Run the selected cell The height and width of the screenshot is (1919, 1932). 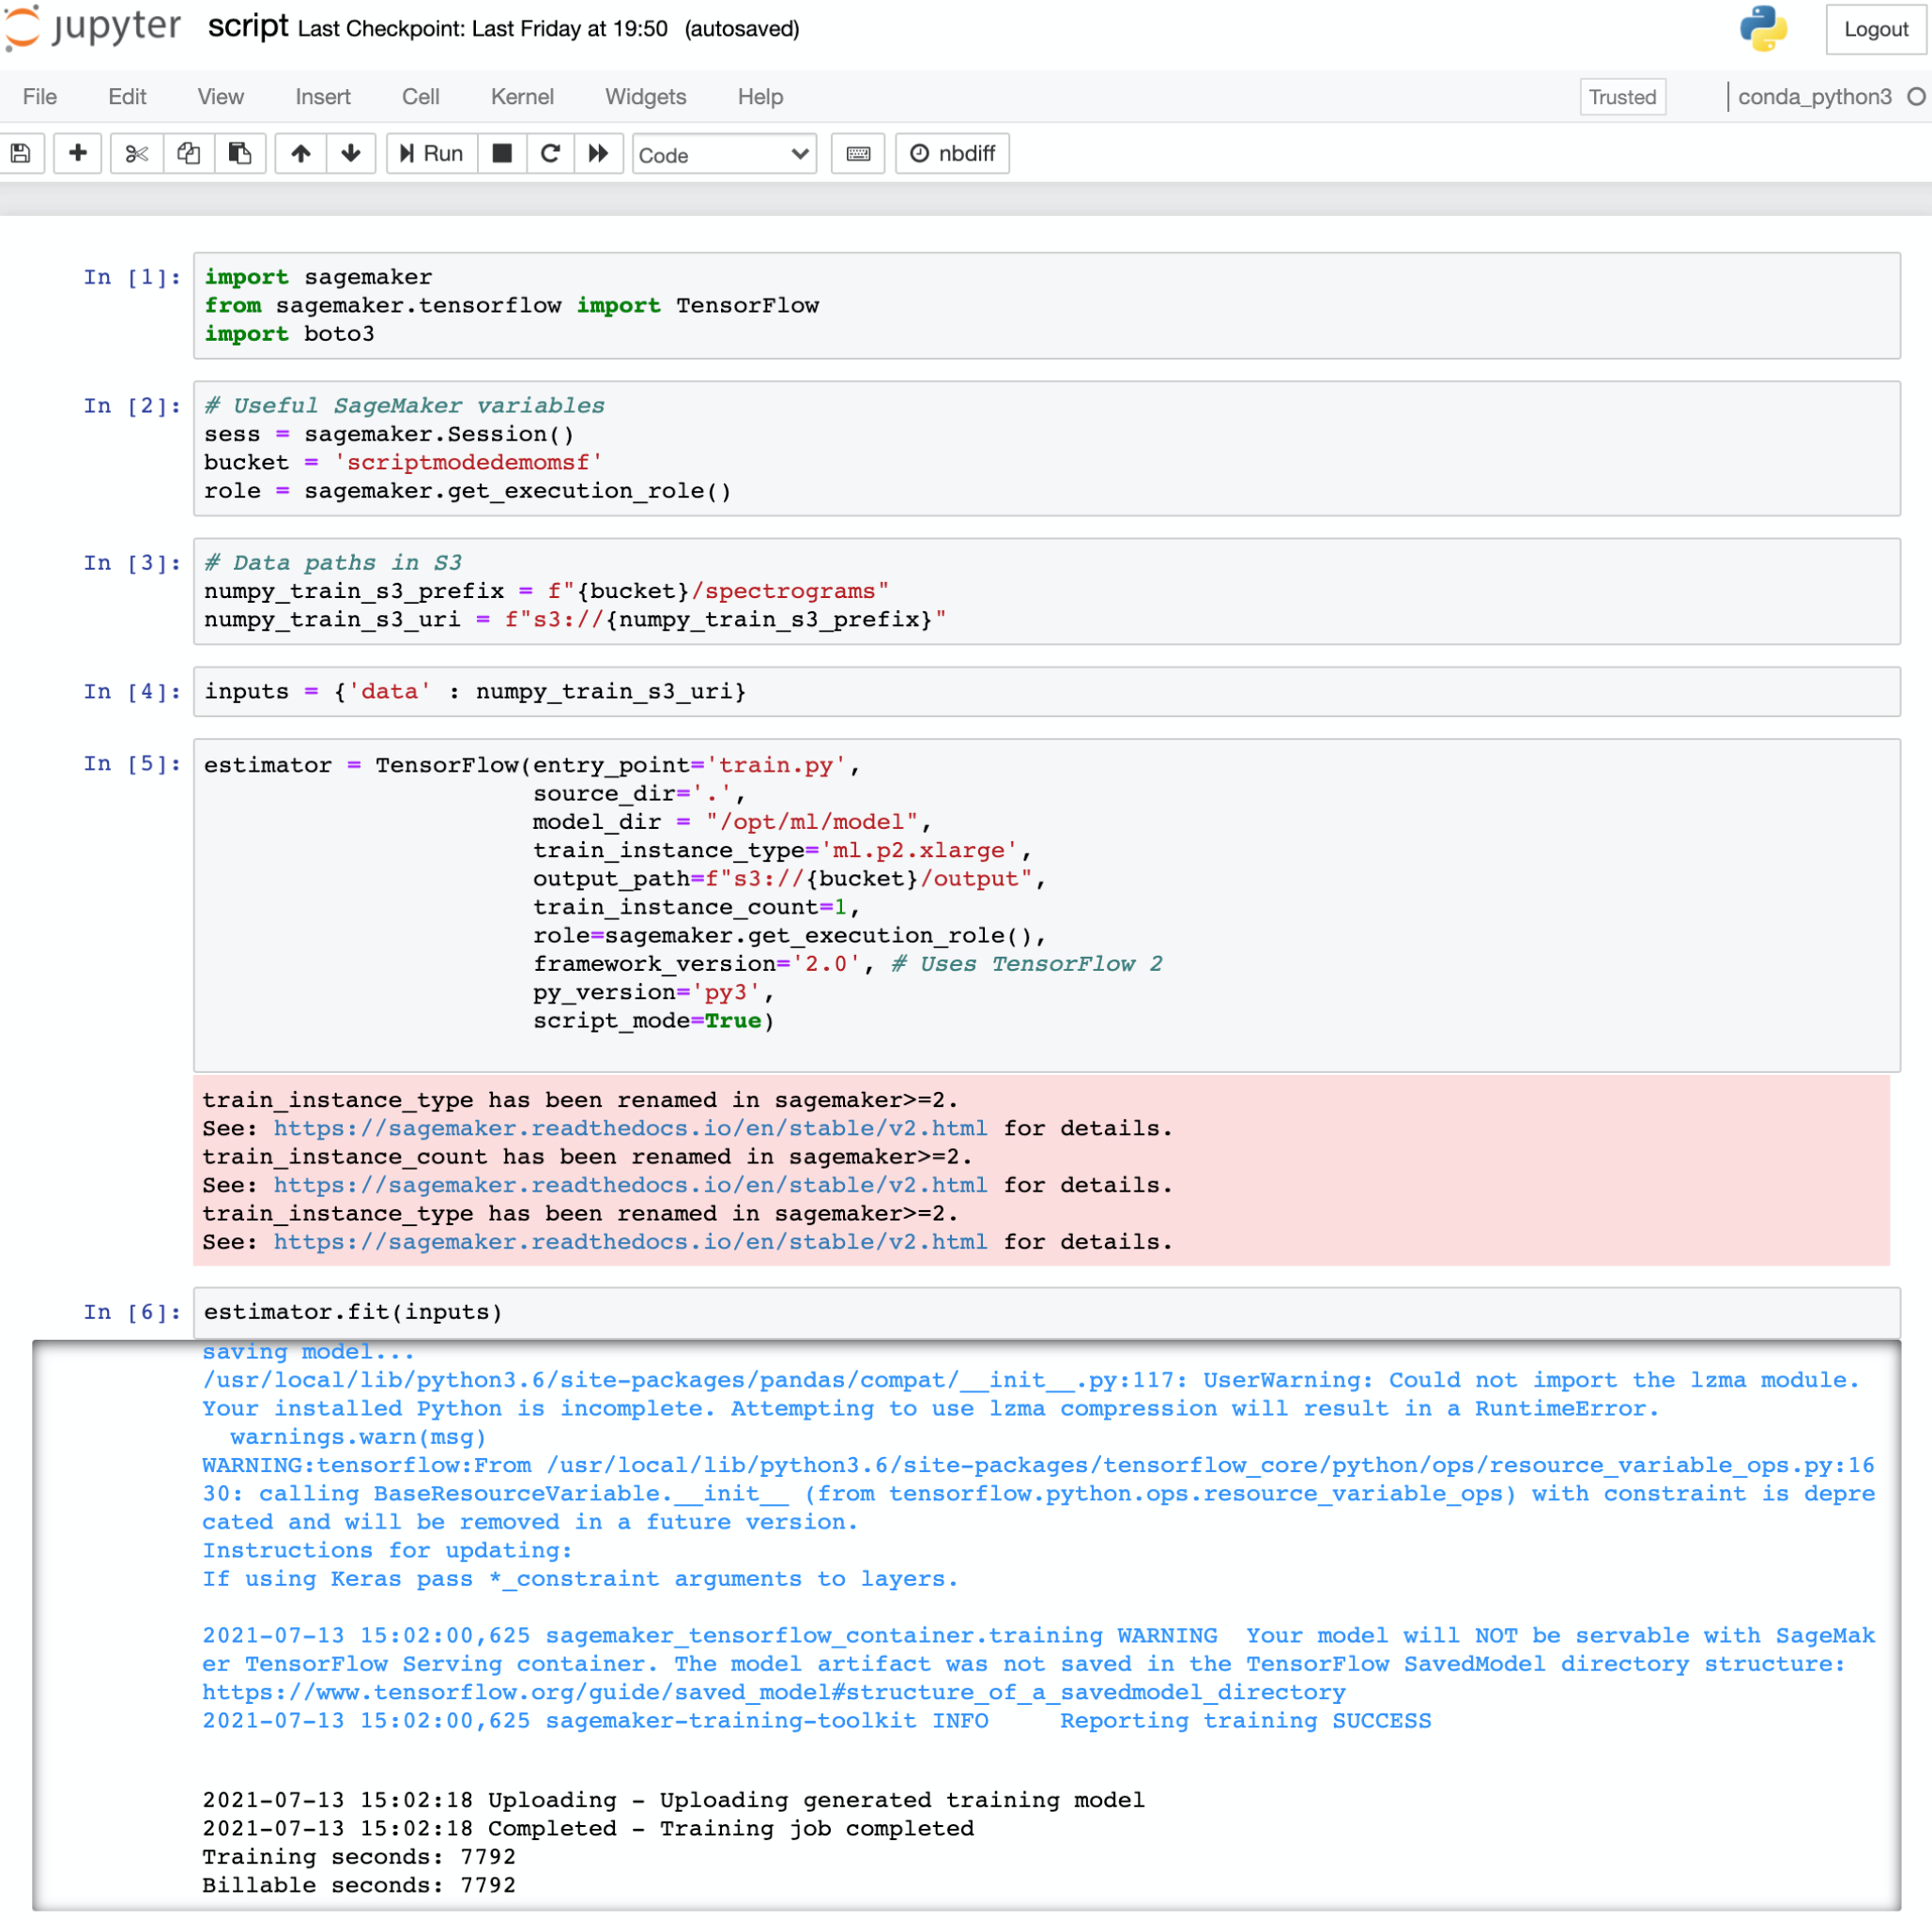(x=432, y=153)
